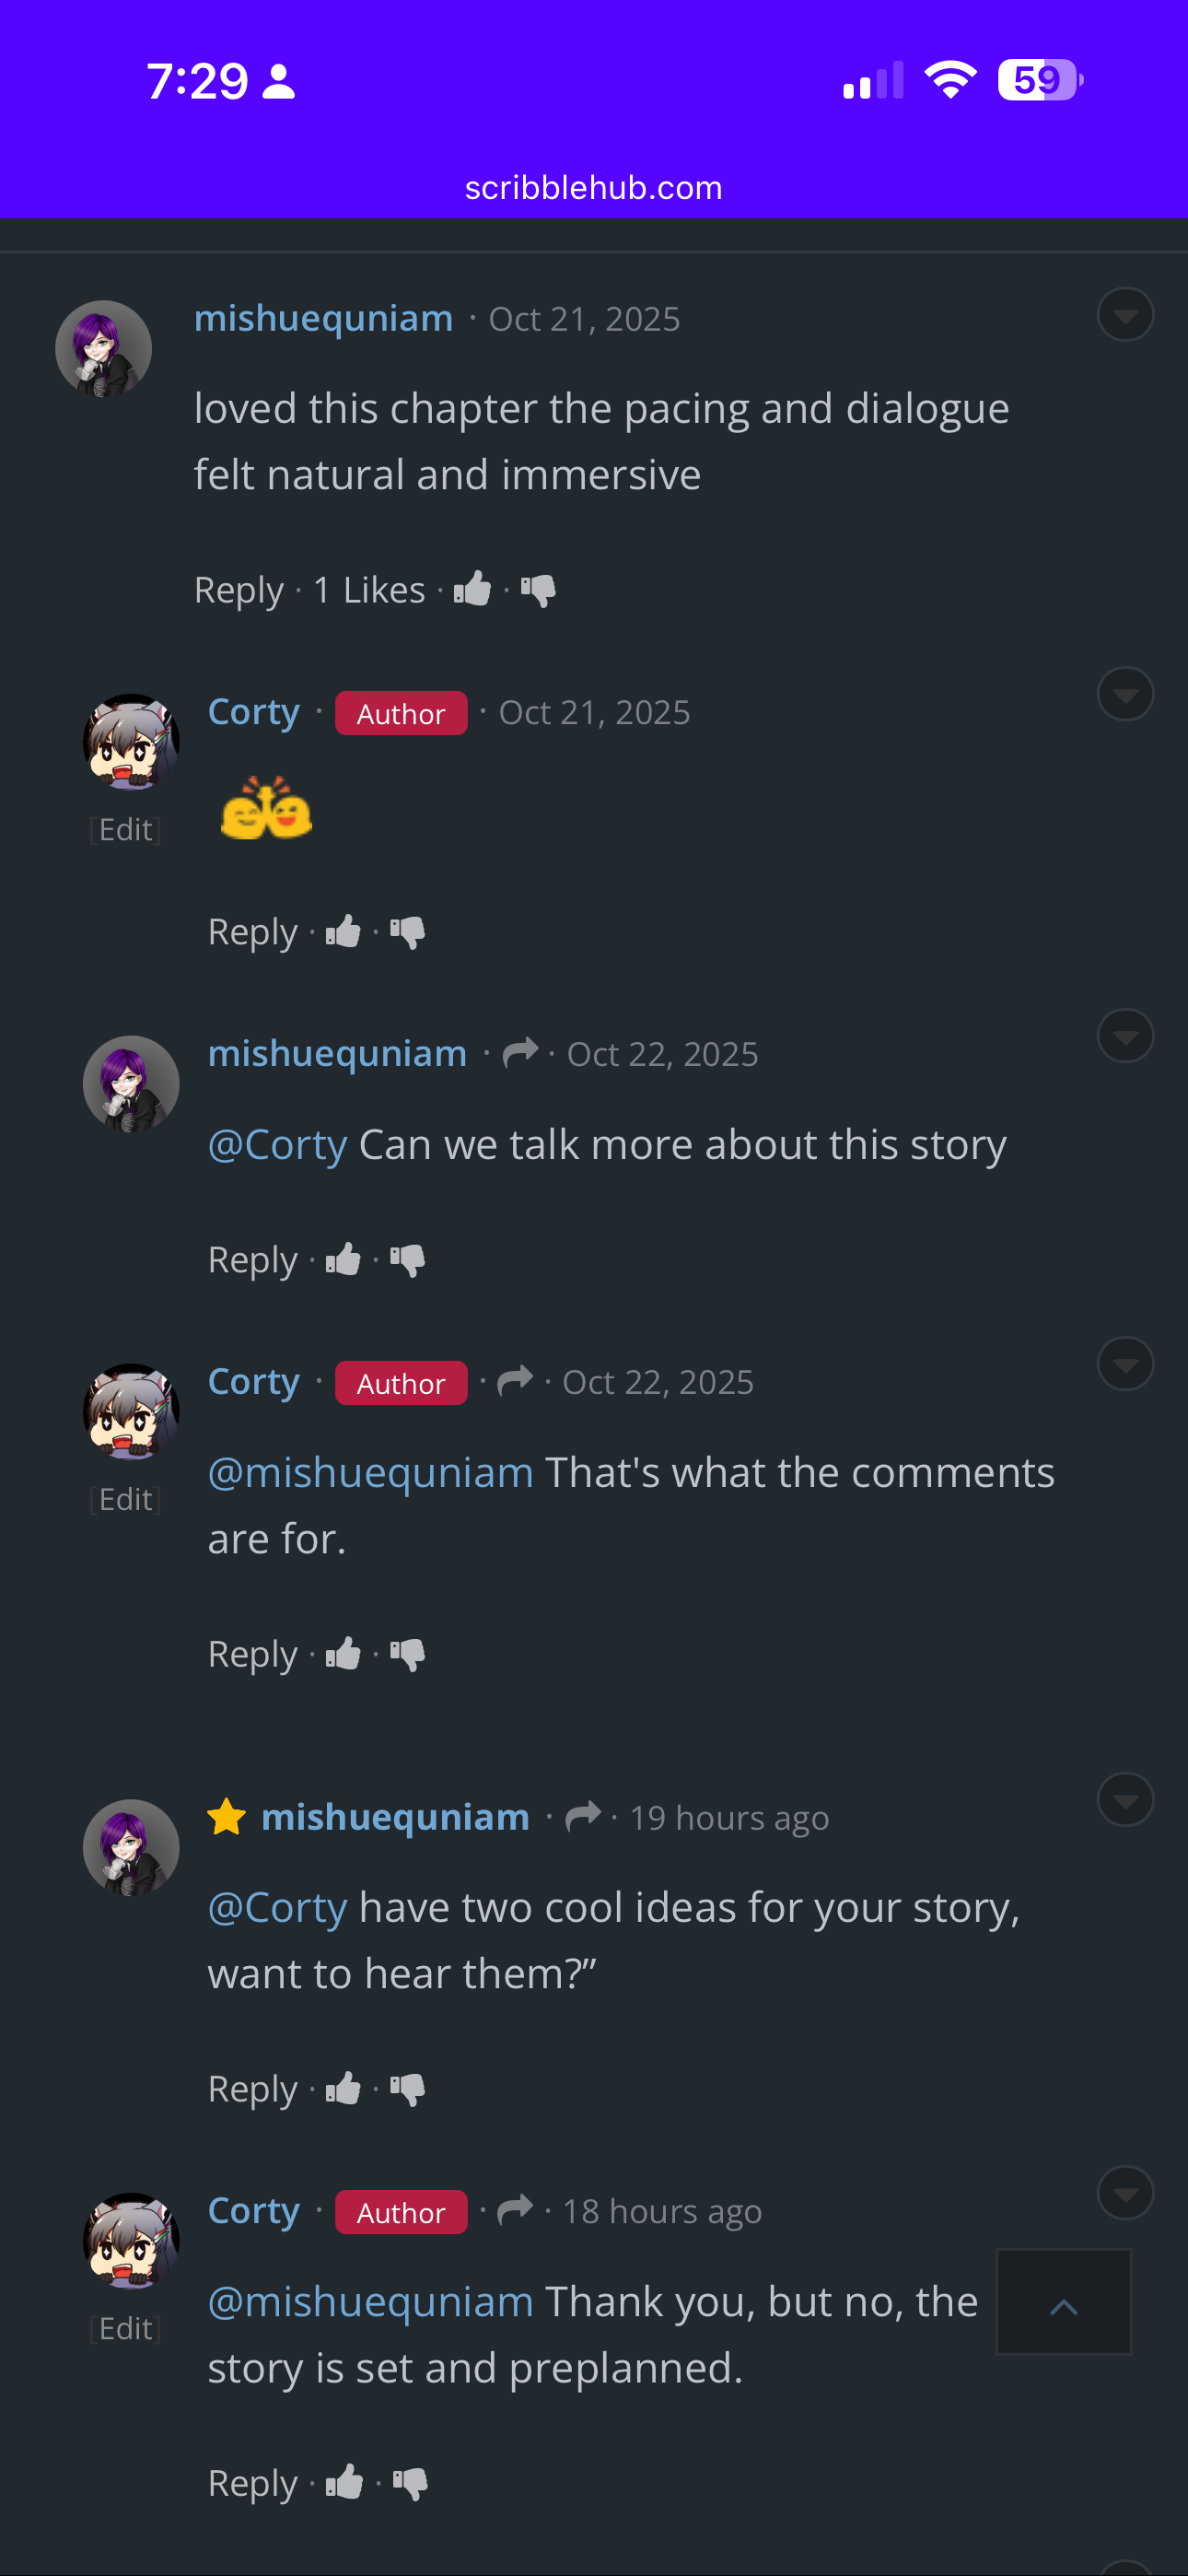Like mishuequniam's 'loved this chapter' comment
The height and width of the screenshot is (2576, 1188).
click(473, 589)
